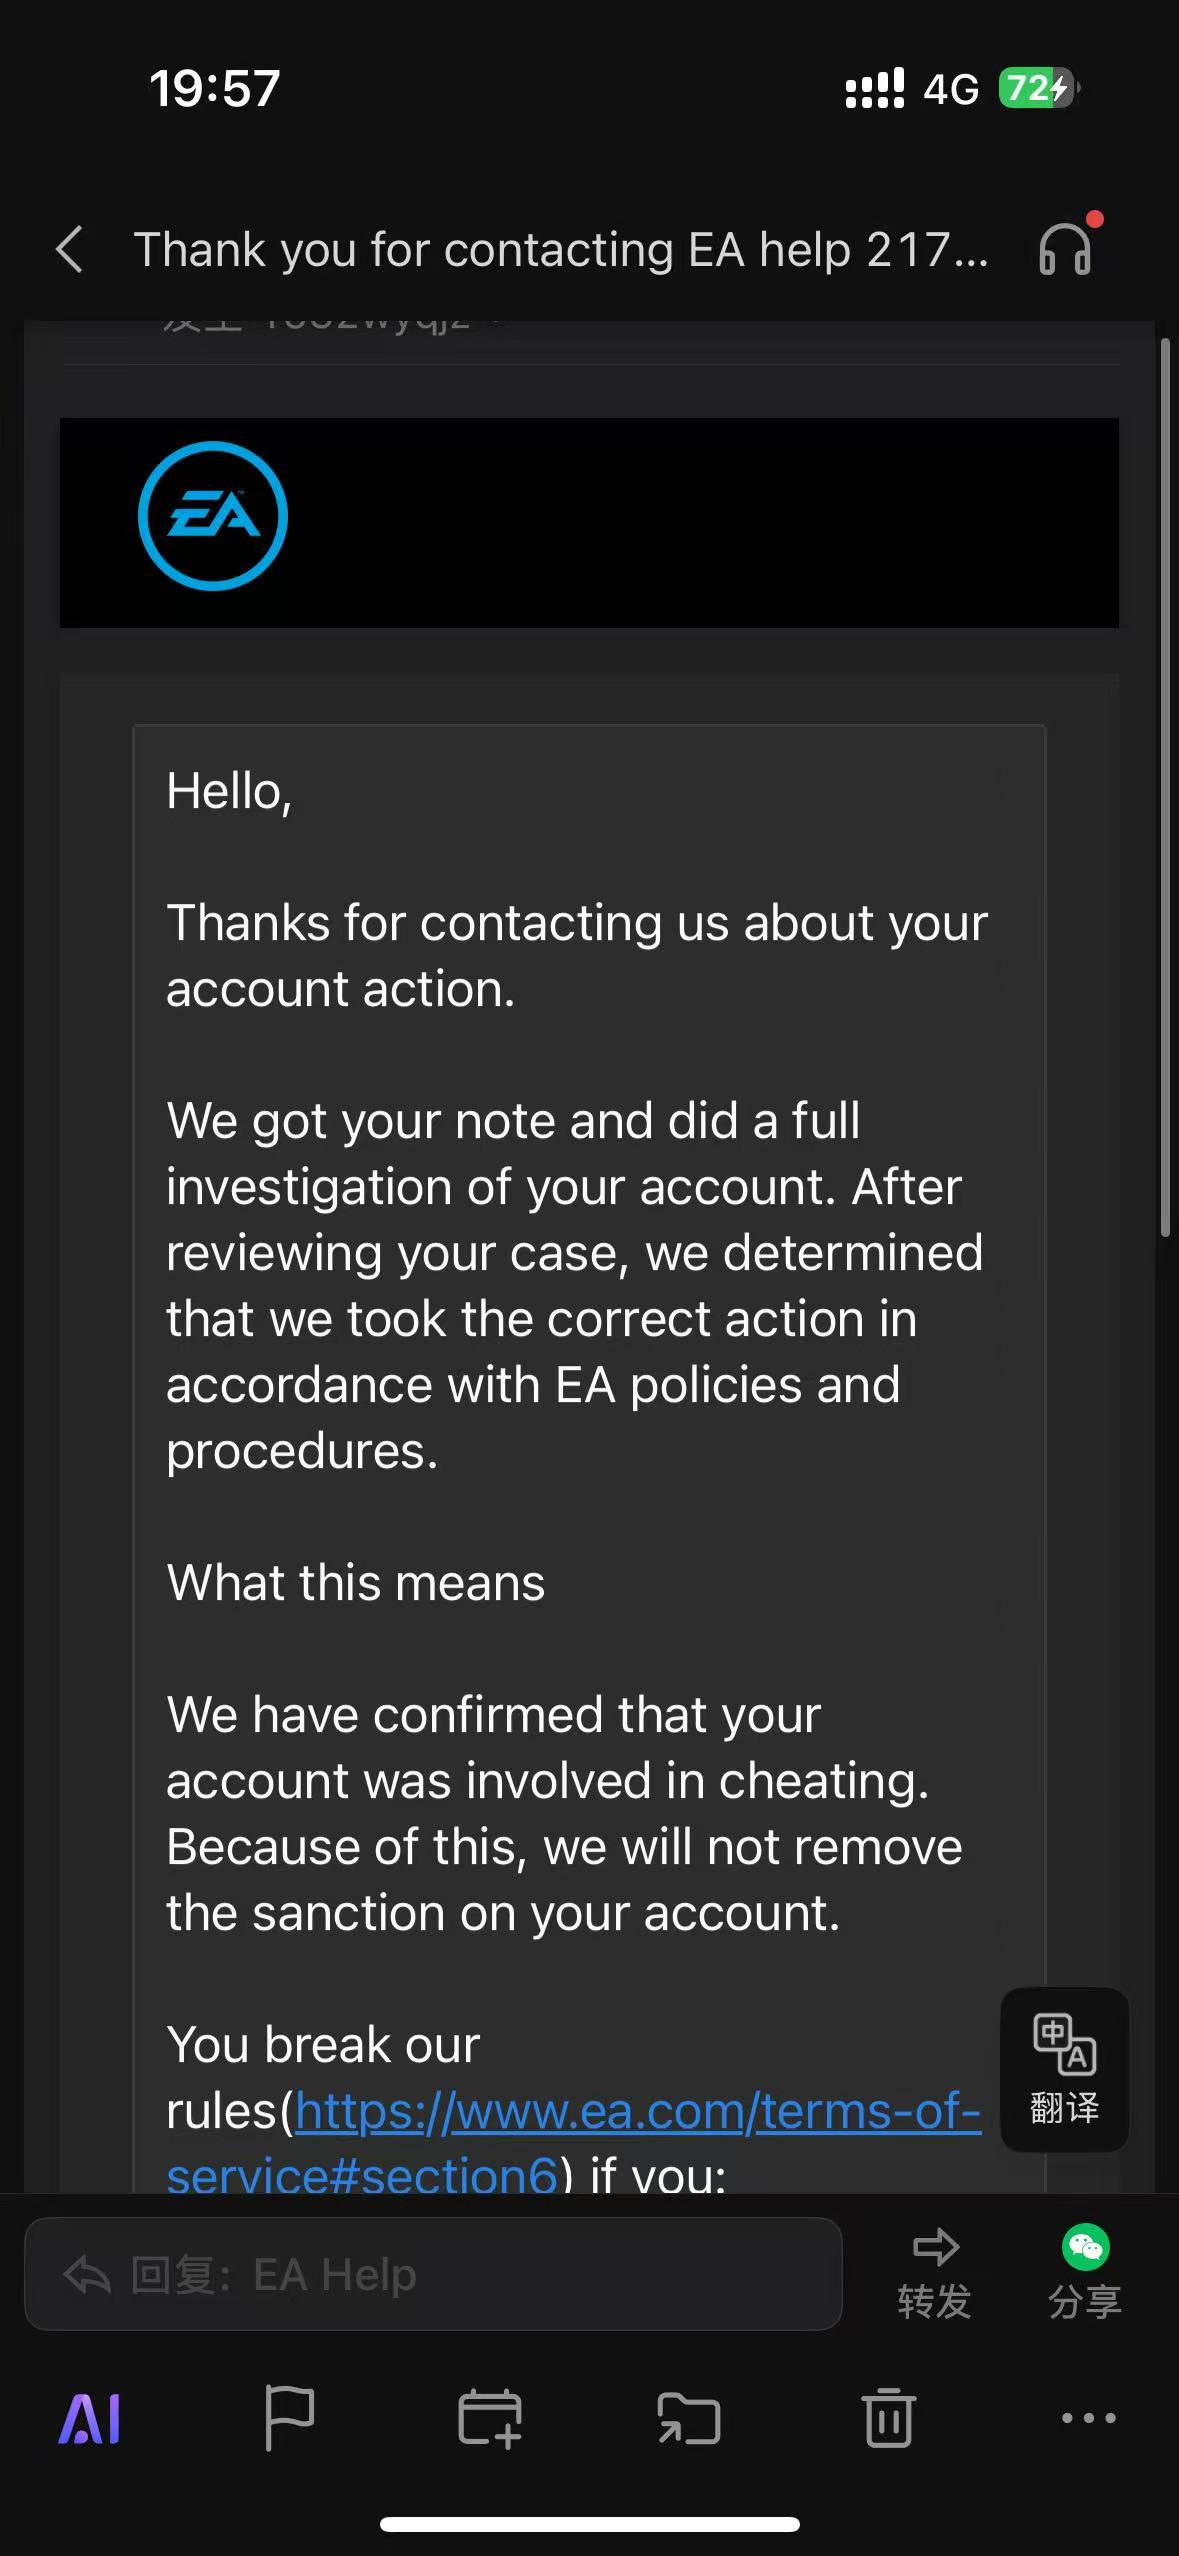Image resolution: width=1179 pixels, height=2556 pixels.
Task: Tap the battery indicator in status bar
Action: pyautogui.click(x=1037, y=88)
